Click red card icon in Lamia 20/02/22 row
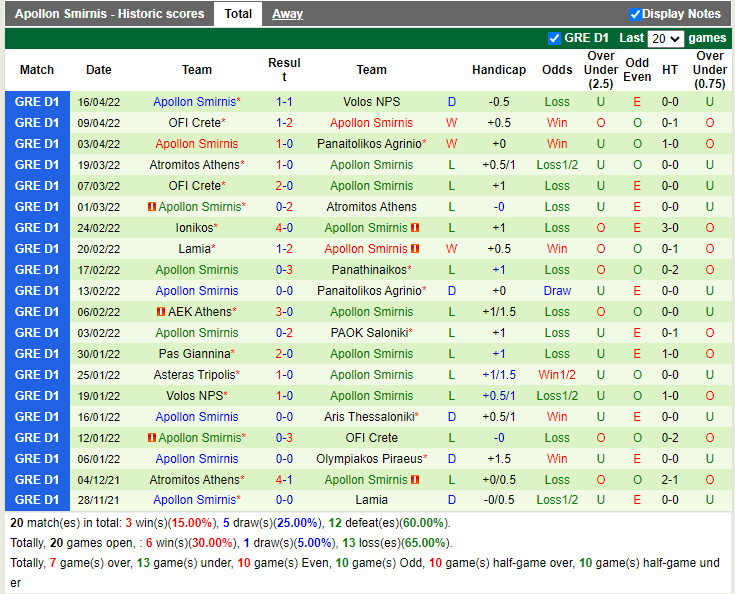 coord(415,249)
